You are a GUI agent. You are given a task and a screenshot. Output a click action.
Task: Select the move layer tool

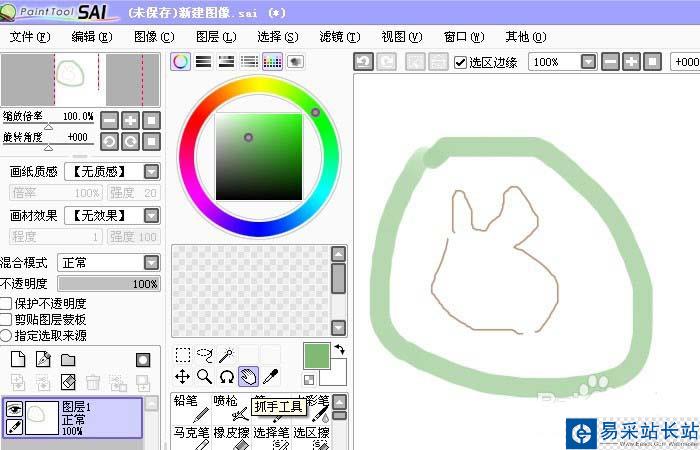(183, 377)
